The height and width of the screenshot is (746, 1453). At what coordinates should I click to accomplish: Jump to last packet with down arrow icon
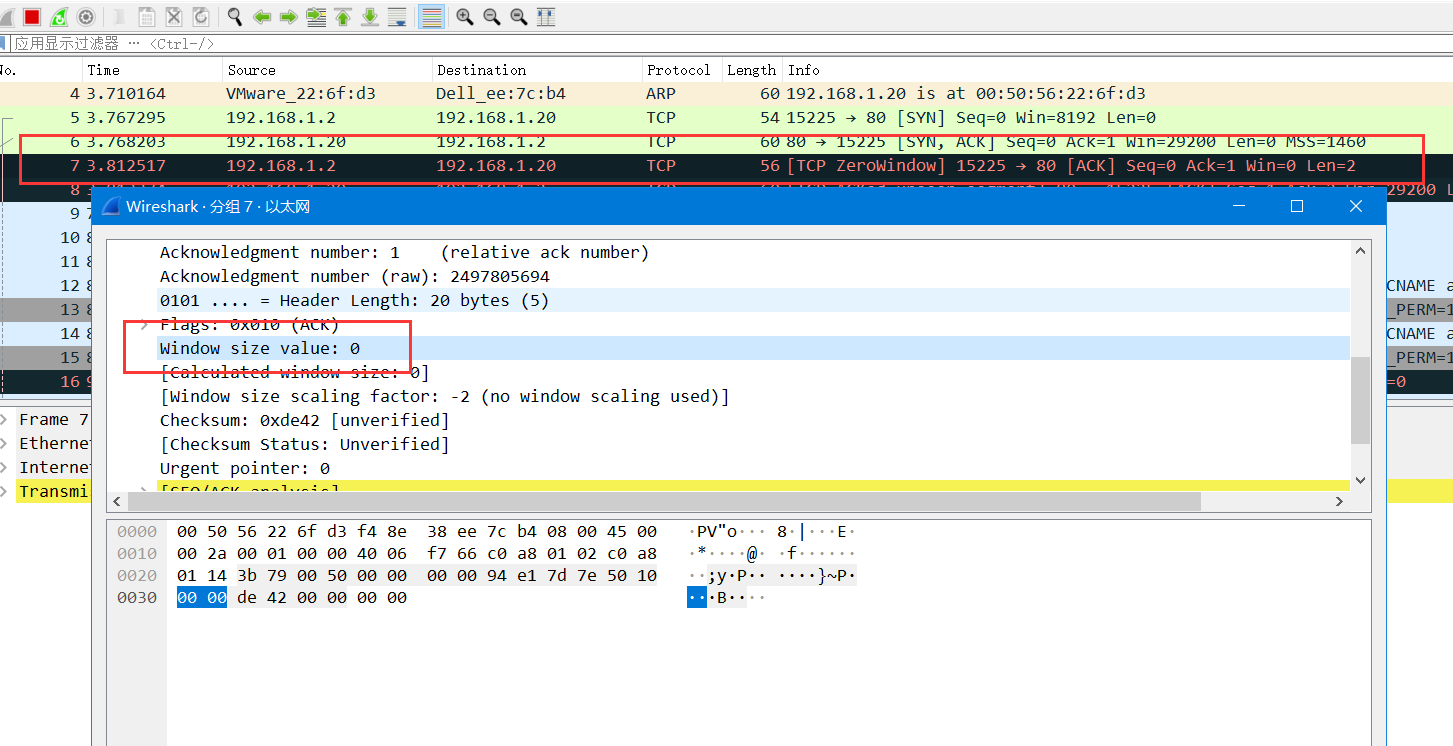(x=370, y=17)
